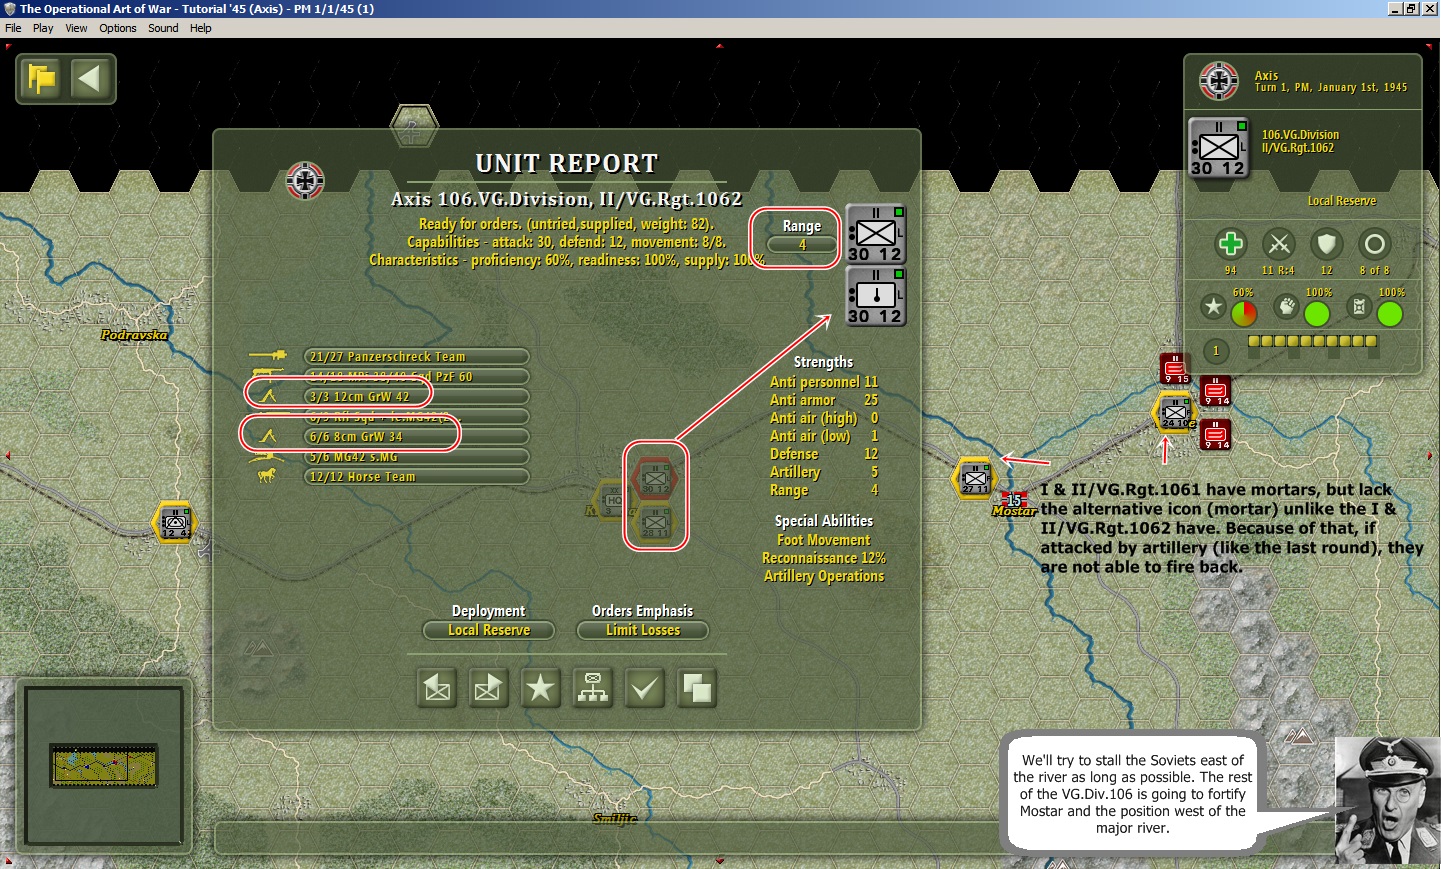1441x869 pixels.
Task: Click the green supply 100% indicator
Action: pyautogui.click(x=1390, y=313)
